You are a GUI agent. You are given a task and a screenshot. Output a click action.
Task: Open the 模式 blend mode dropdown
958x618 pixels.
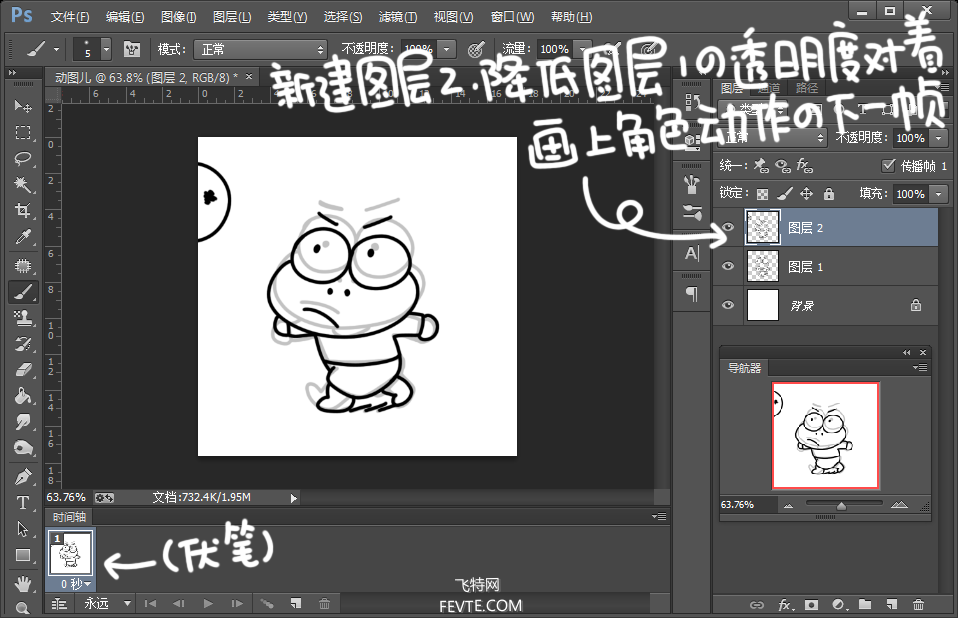pyautogui.click(x=260, y=49)
